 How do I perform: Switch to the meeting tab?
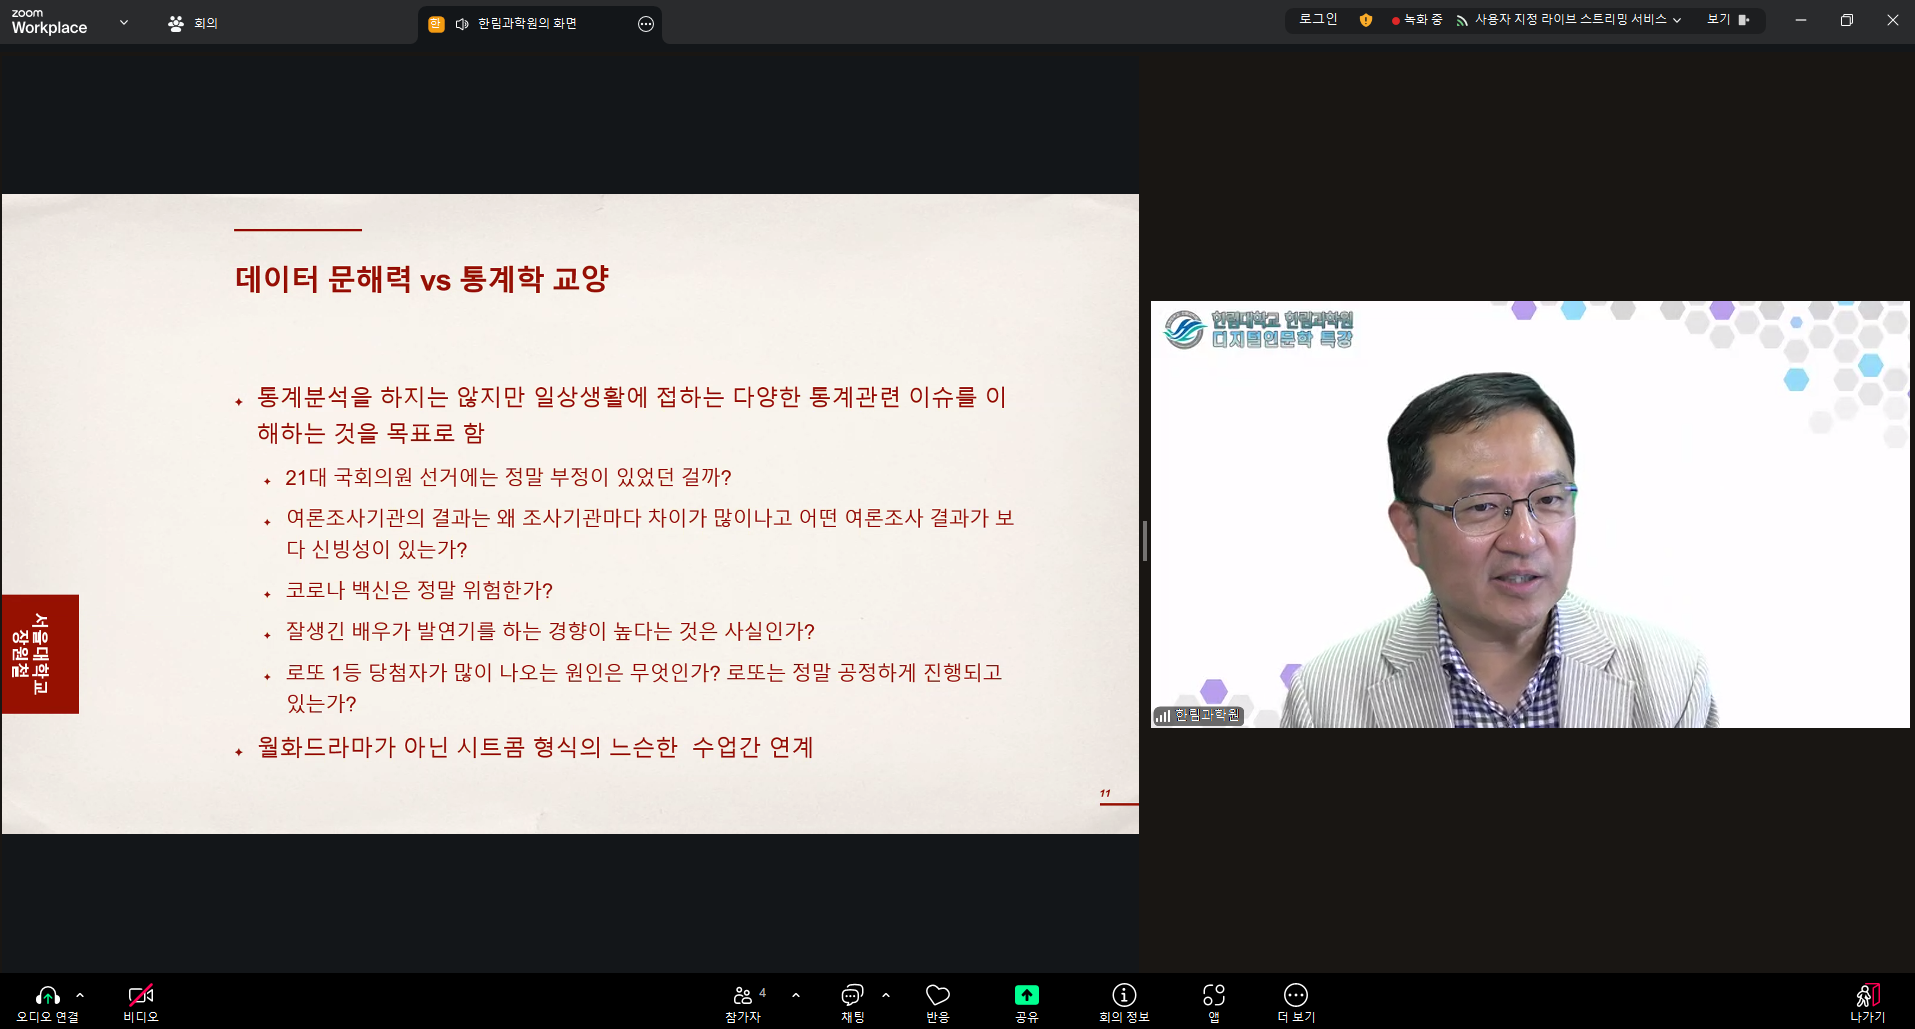pyautogui.click(x=193, y=23)
